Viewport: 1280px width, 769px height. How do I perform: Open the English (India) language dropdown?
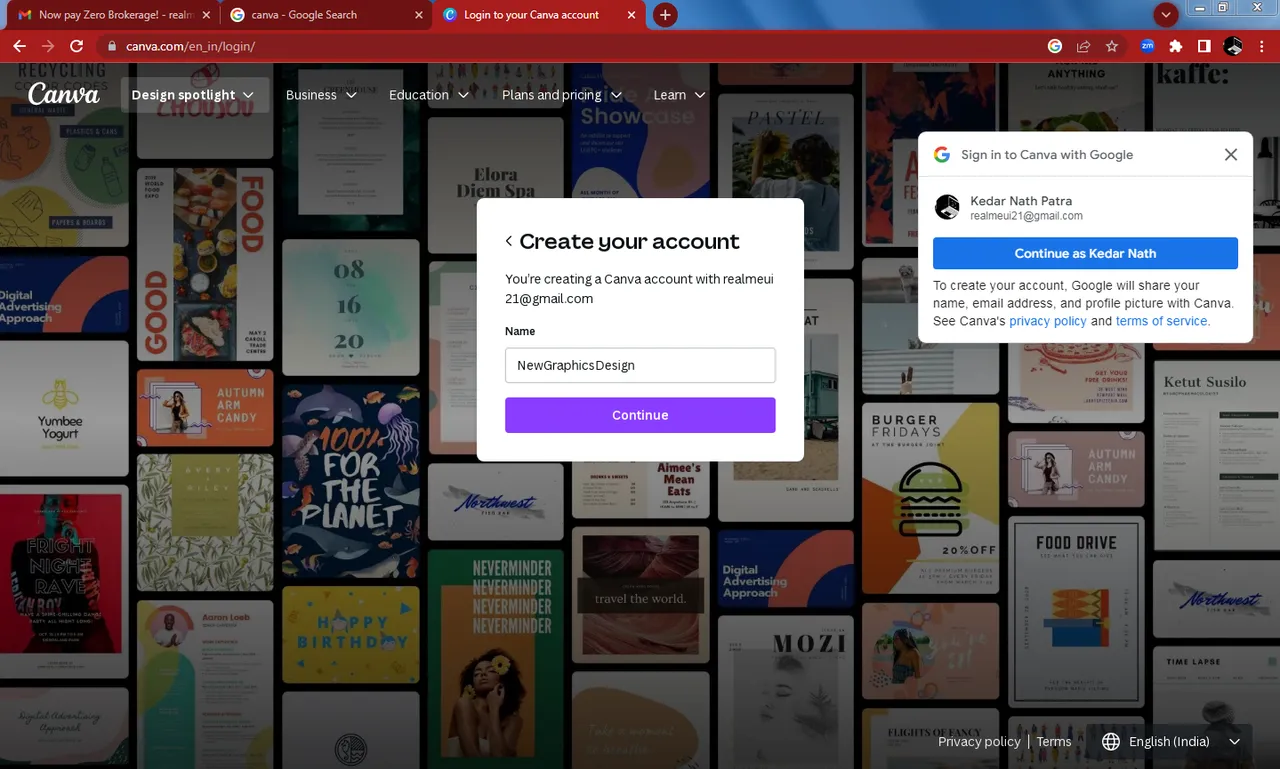click(1171, 742)
